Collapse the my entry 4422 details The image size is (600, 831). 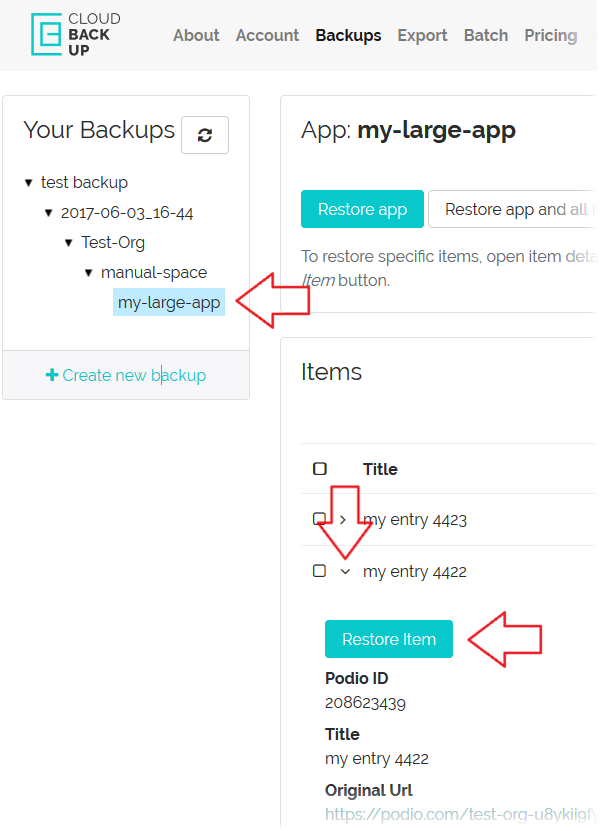coord(345,572)
